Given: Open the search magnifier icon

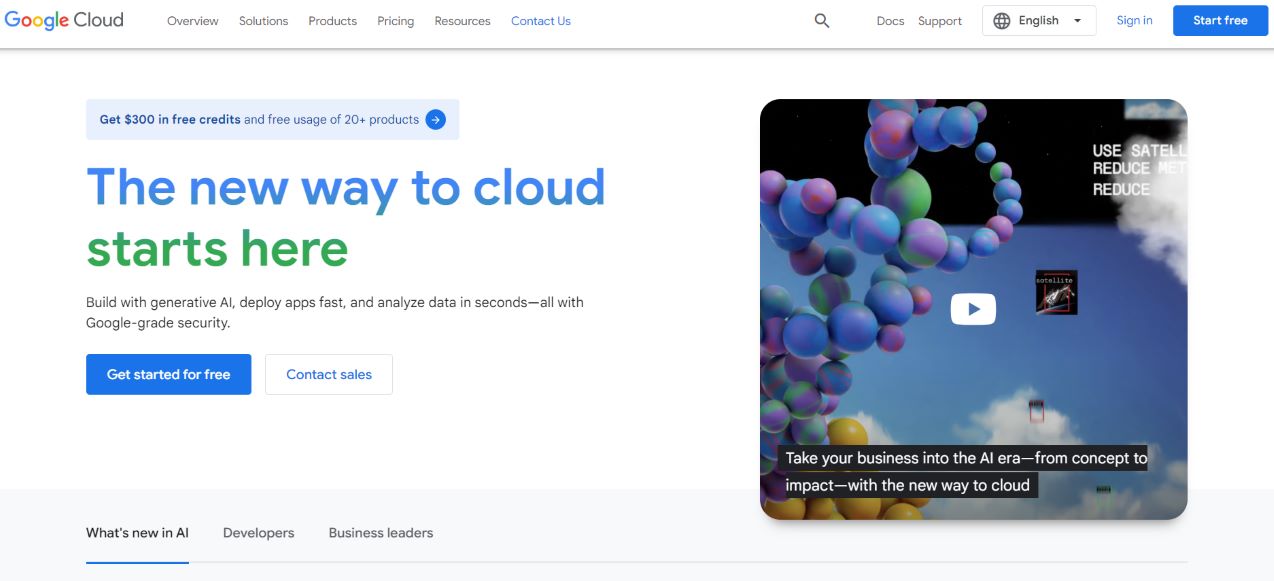Looking at the screenshot, I should point(822,21).
